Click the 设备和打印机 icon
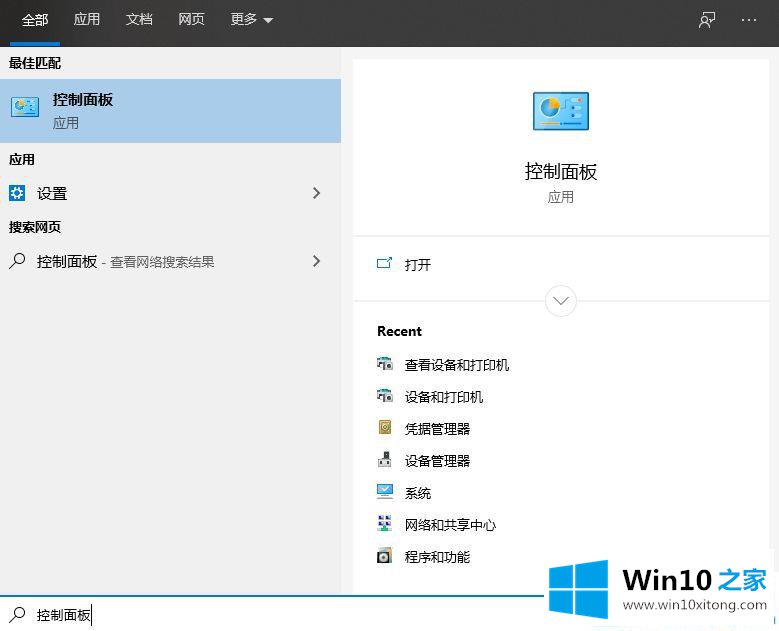 pyautogui.click(x=385, y=395)
